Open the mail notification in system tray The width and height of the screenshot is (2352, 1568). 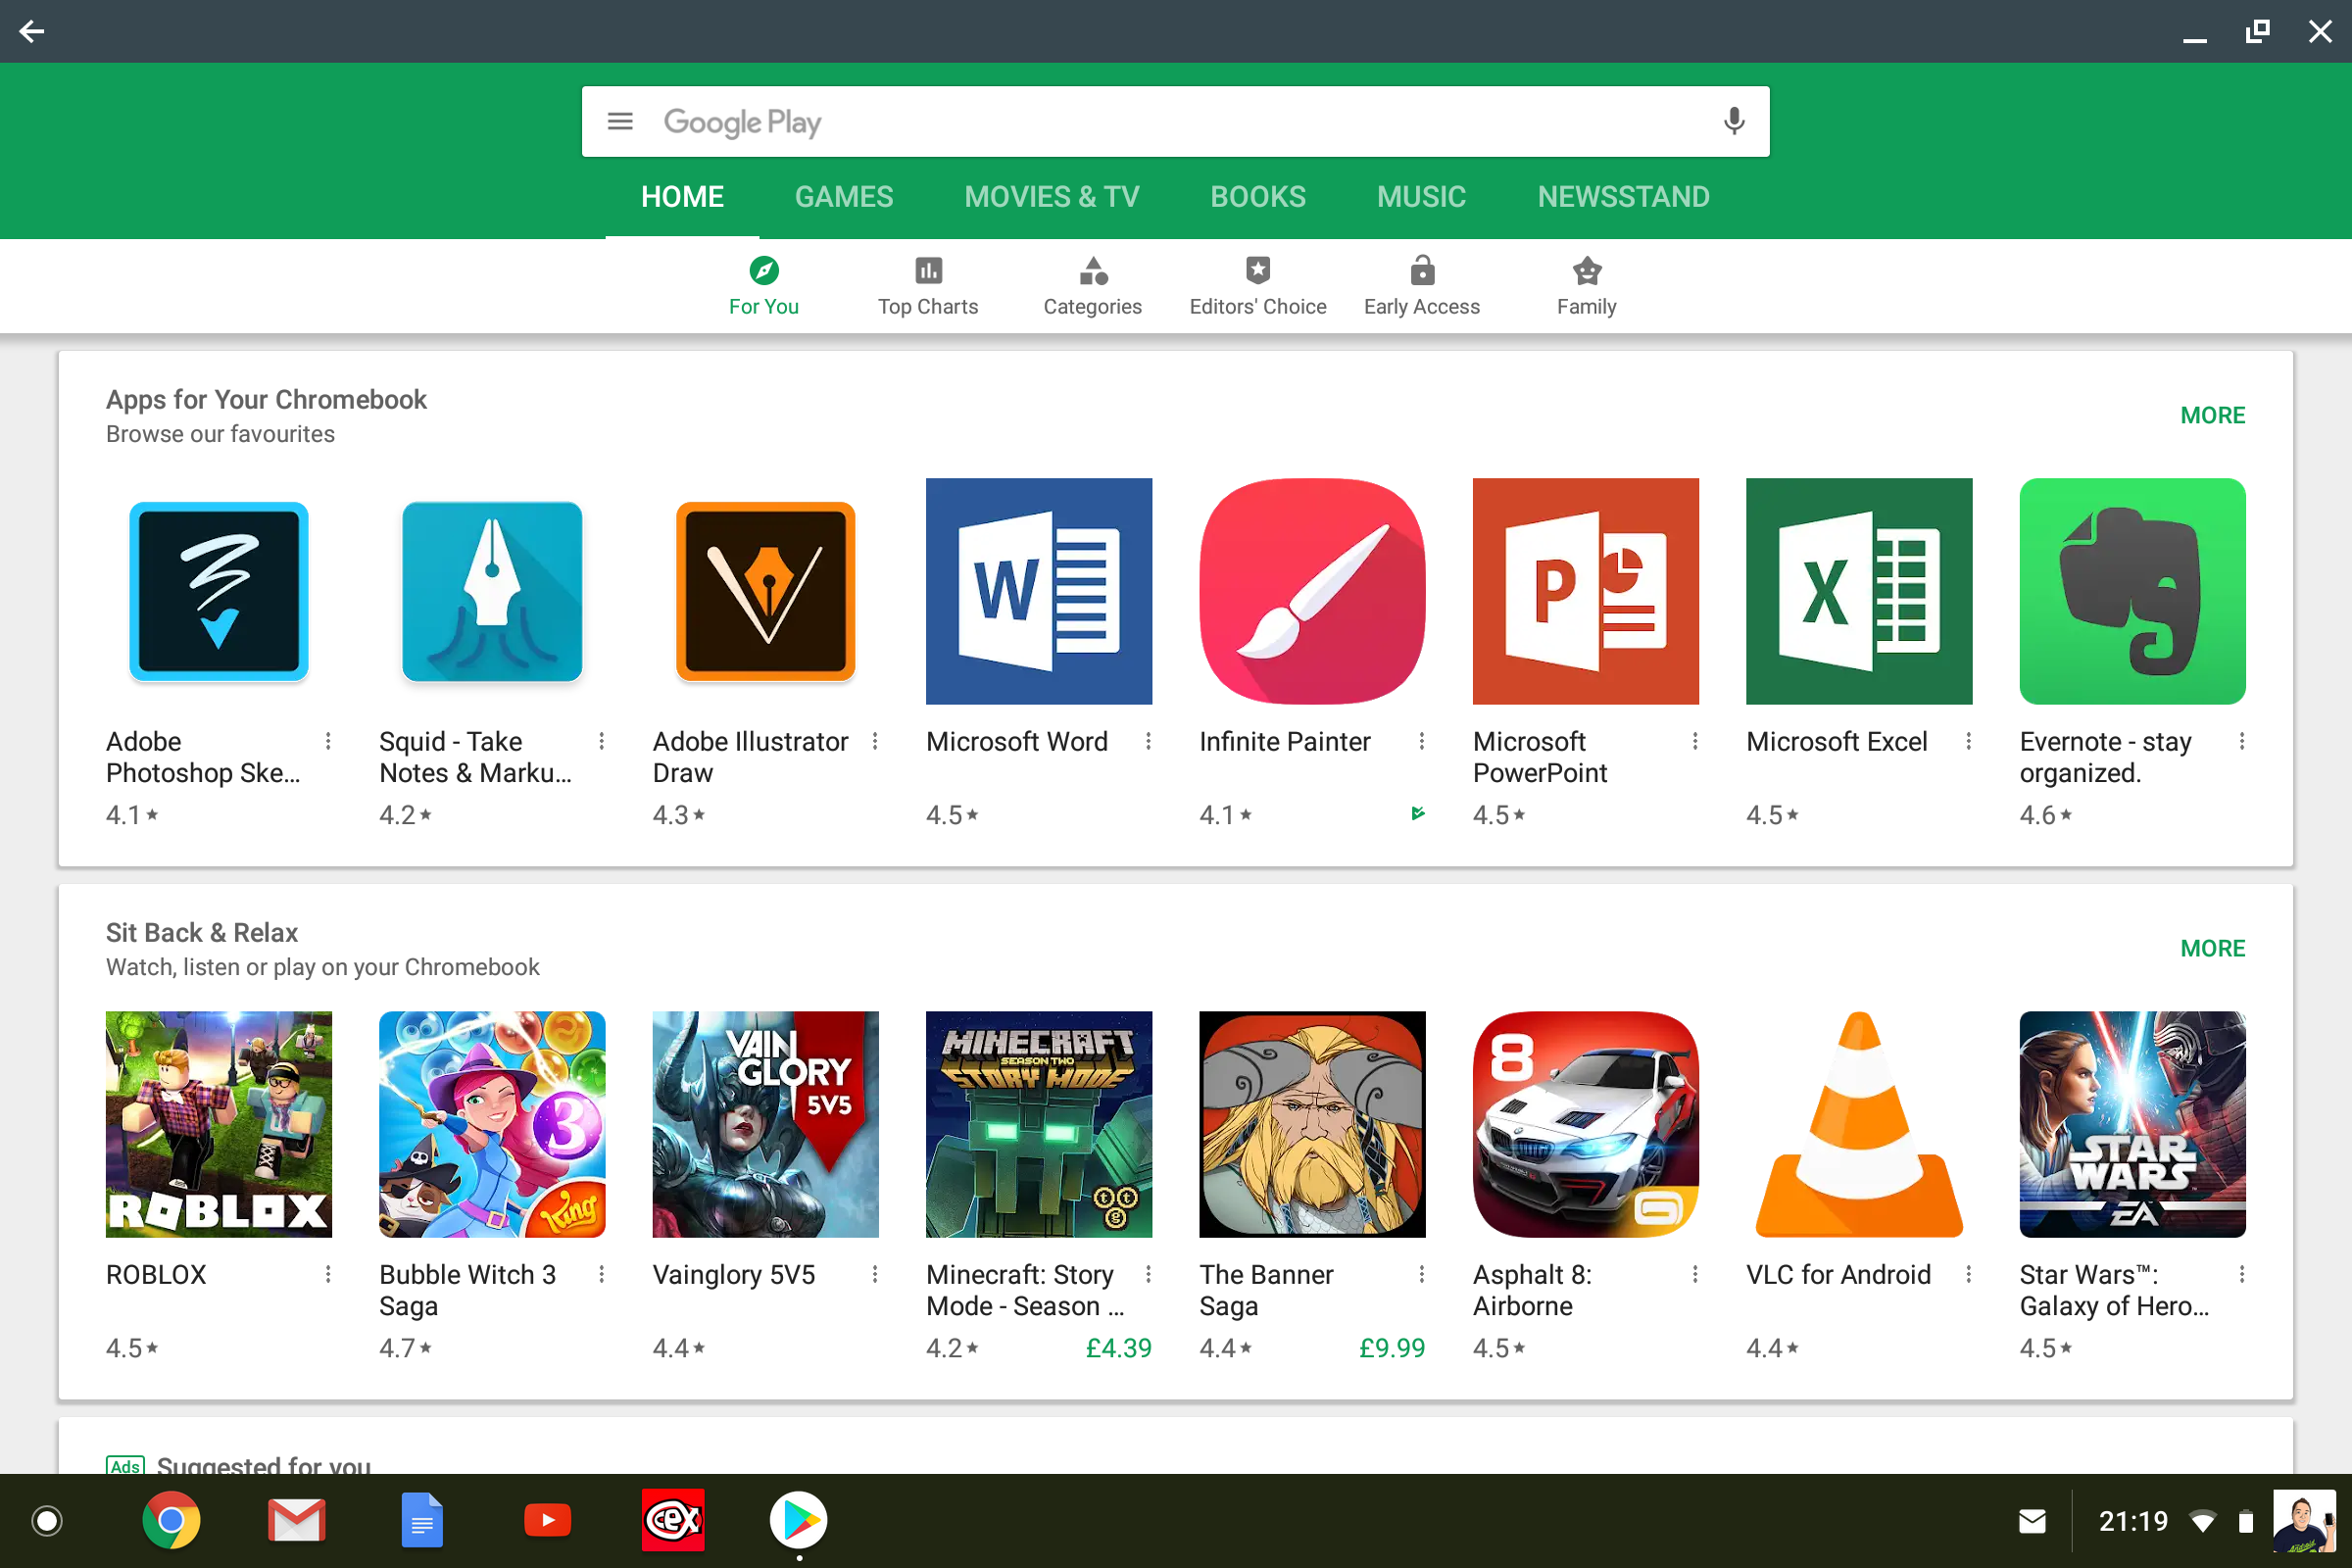(2032, 1521)
